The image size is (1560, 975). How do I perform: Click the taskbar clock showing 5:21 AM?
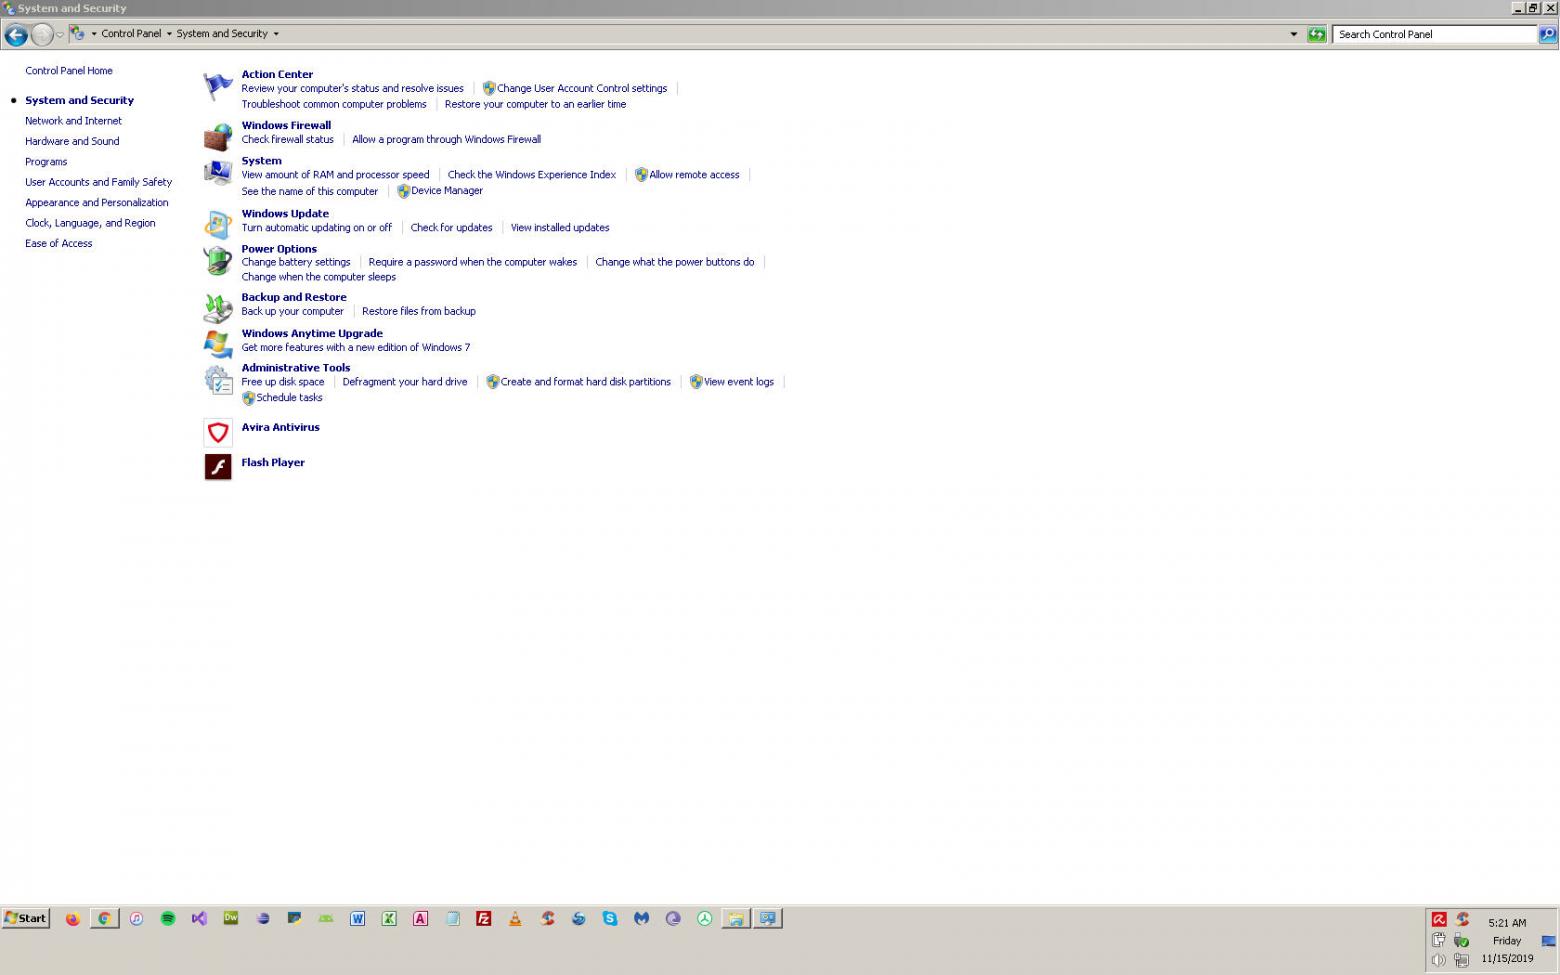click(x=1507, y=923)
